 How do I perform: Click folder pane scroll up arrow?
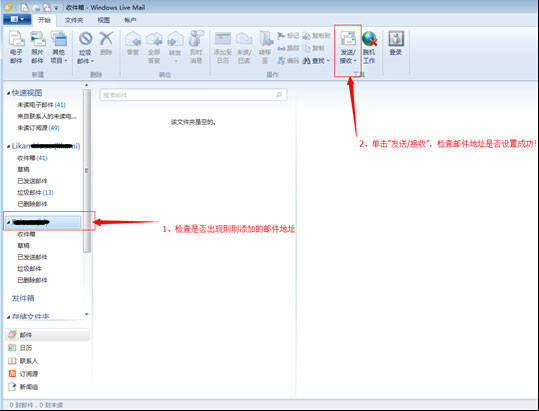point(87,85)
